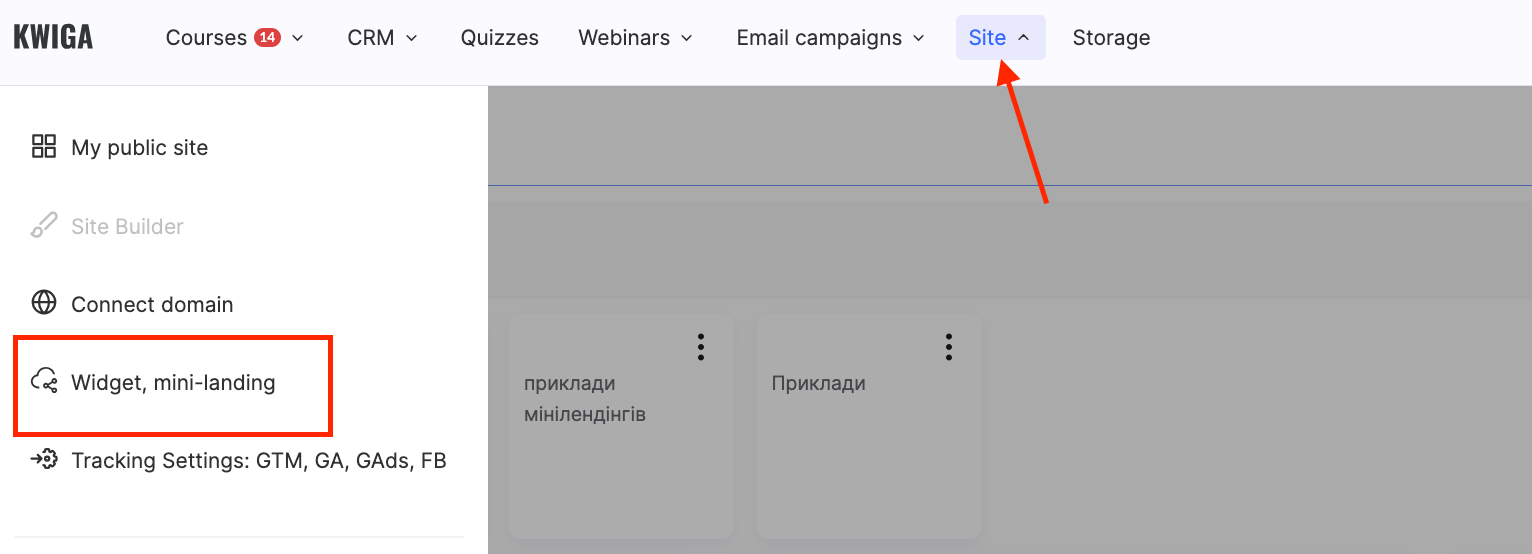Image resolution: width=1532 pixels, height=554 pixels.
Task: Collapse the Site menu chevron
Action: [1023, 38]
